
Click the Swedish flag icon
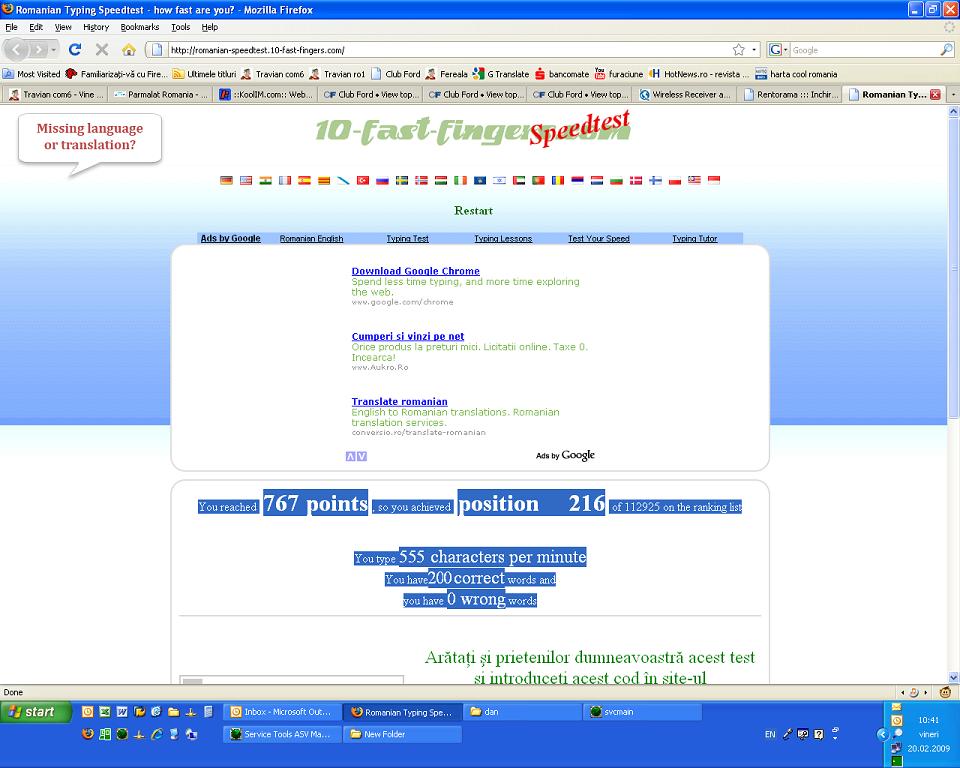click(402, 181)
